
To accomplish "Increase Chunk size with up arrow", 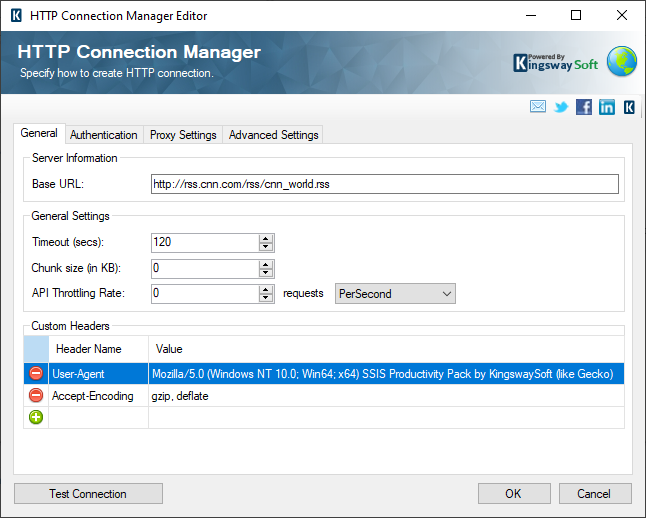I will (x=266, y=265).
